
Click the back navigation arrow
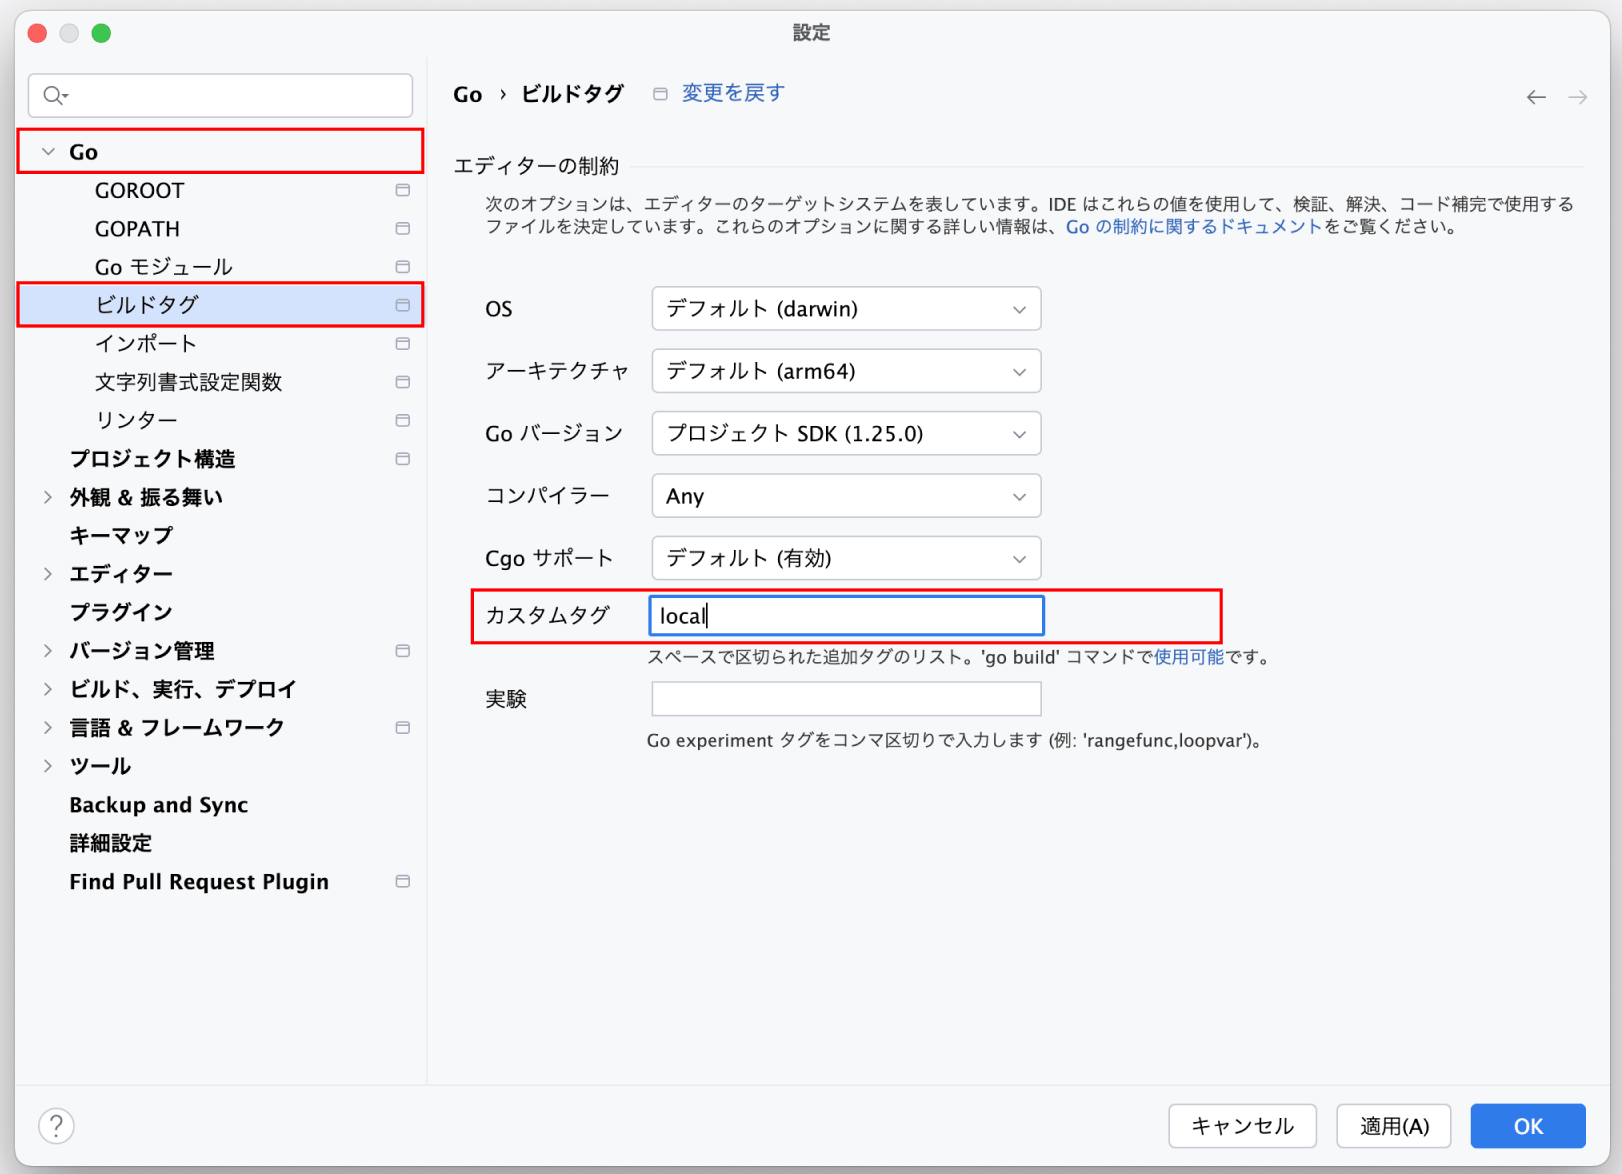(1535, 97)
